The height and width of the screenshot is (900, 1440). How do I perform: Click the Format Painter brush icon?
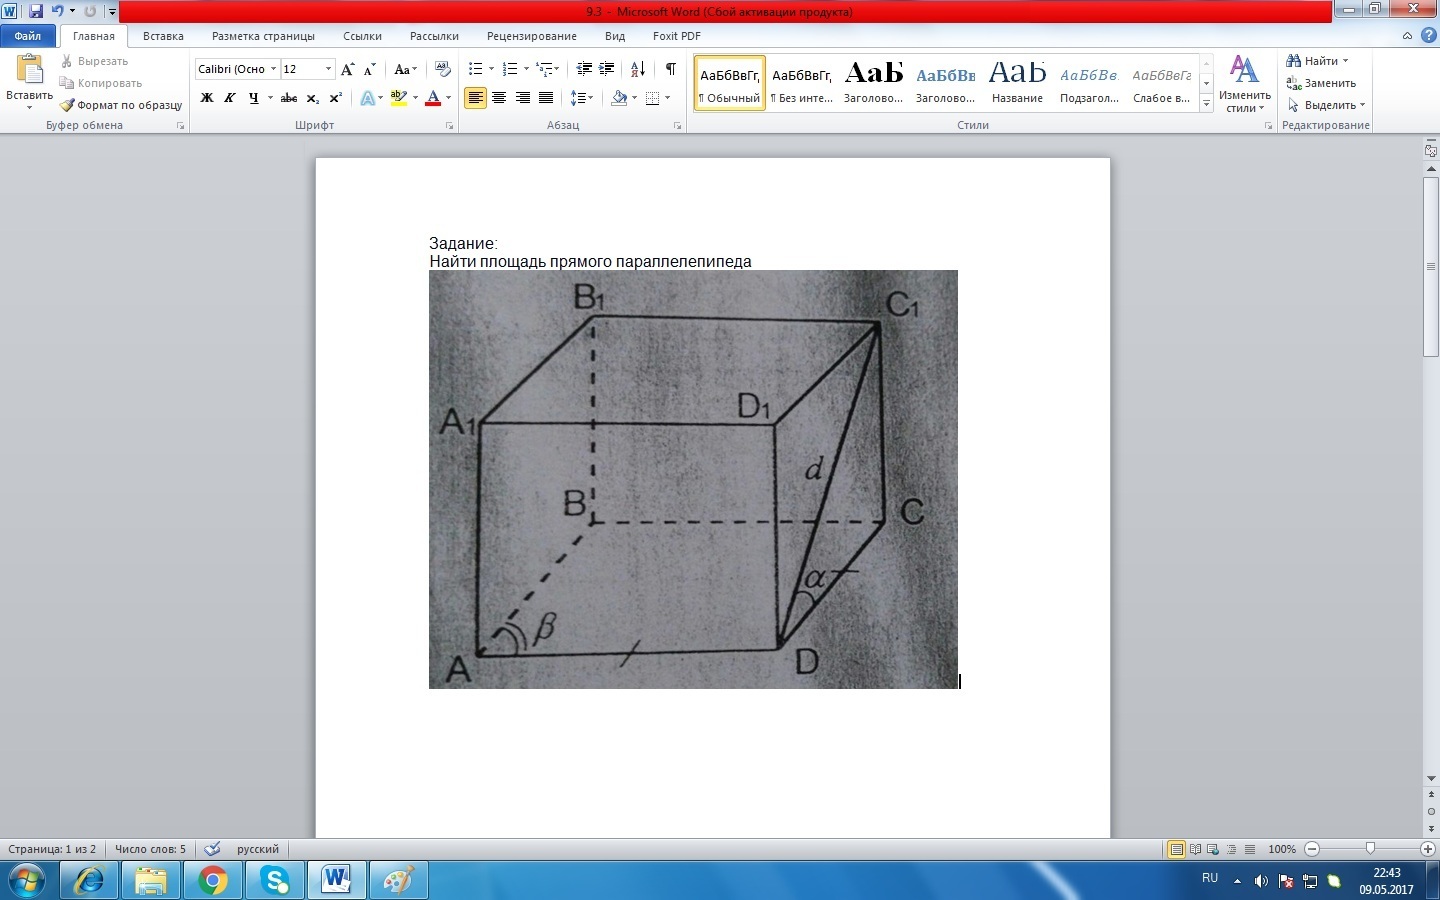(x=67, y=105)
